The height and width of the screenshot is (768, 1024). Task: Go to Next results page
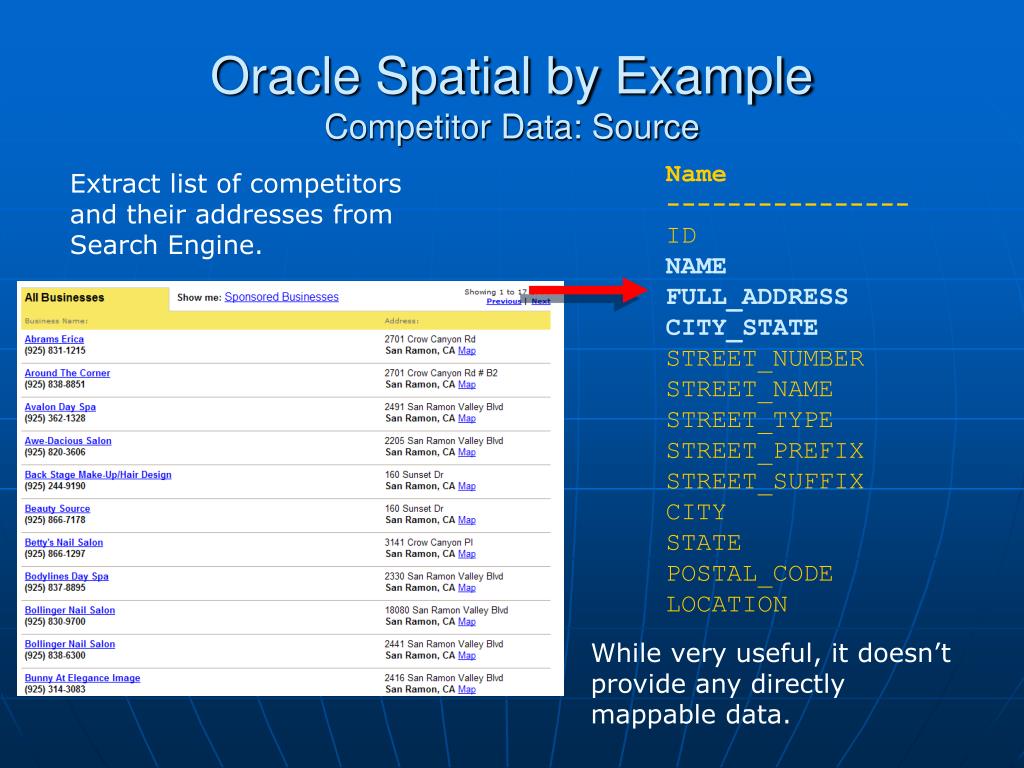[541, 301]
